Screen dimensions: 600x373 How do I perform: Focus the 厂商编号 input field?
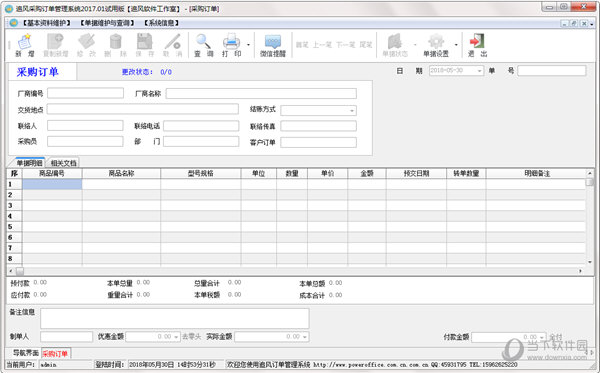[85, 93]
